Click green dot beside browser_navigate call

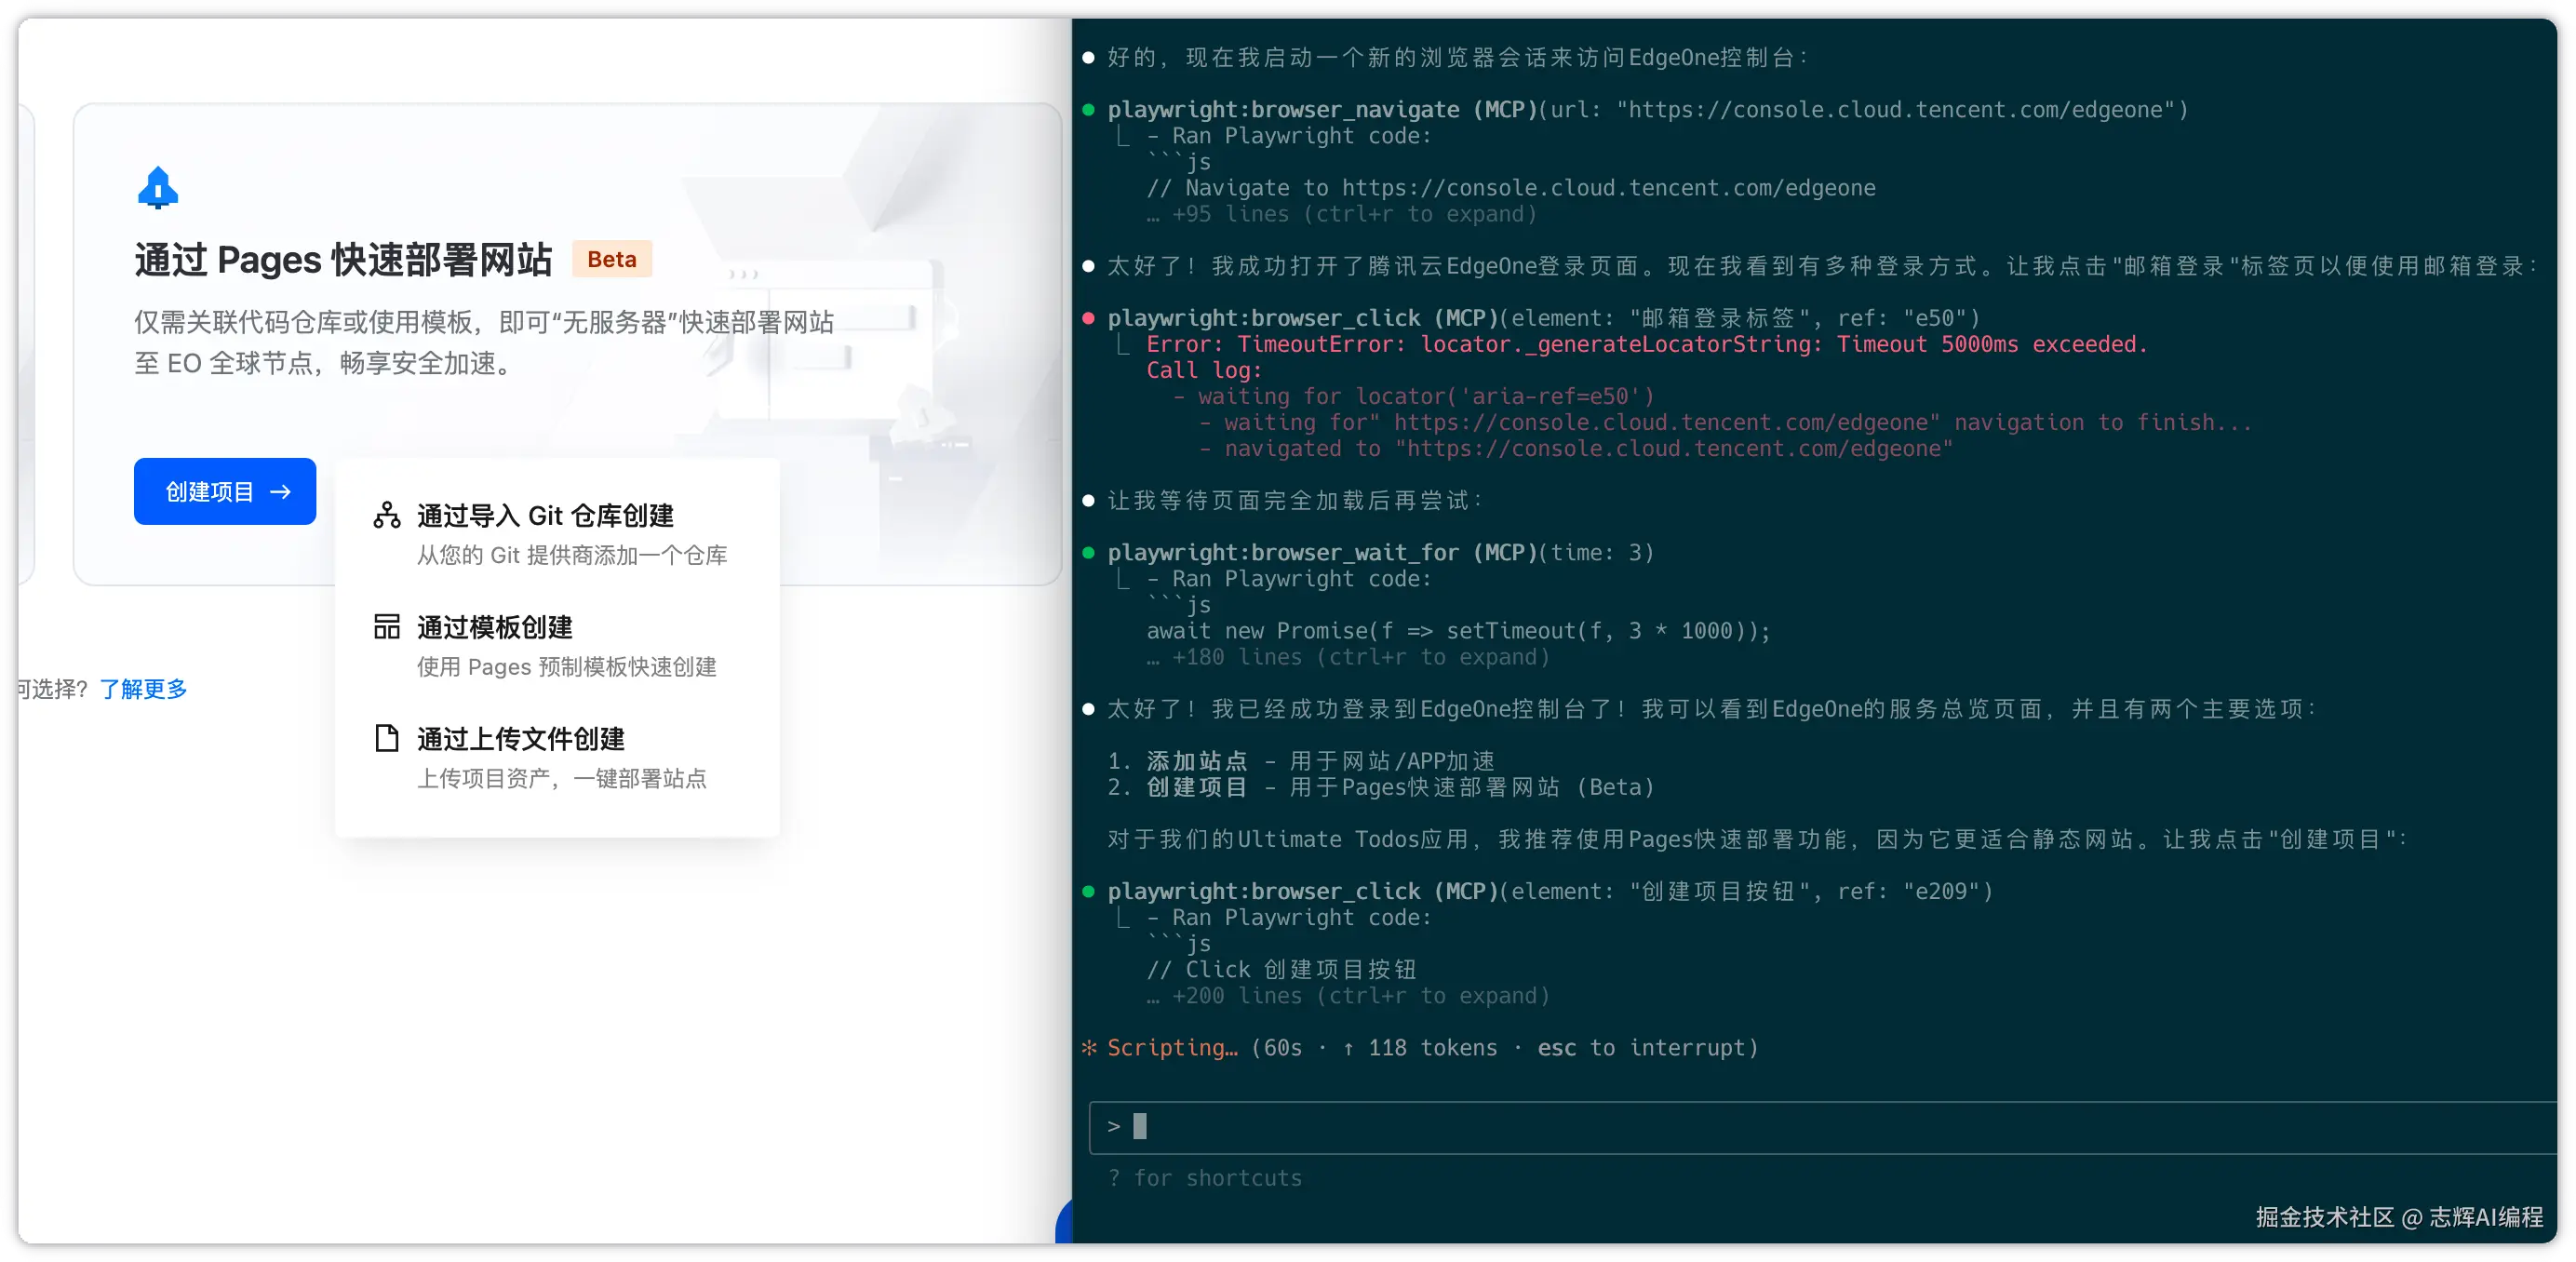tap(1089, 110)
